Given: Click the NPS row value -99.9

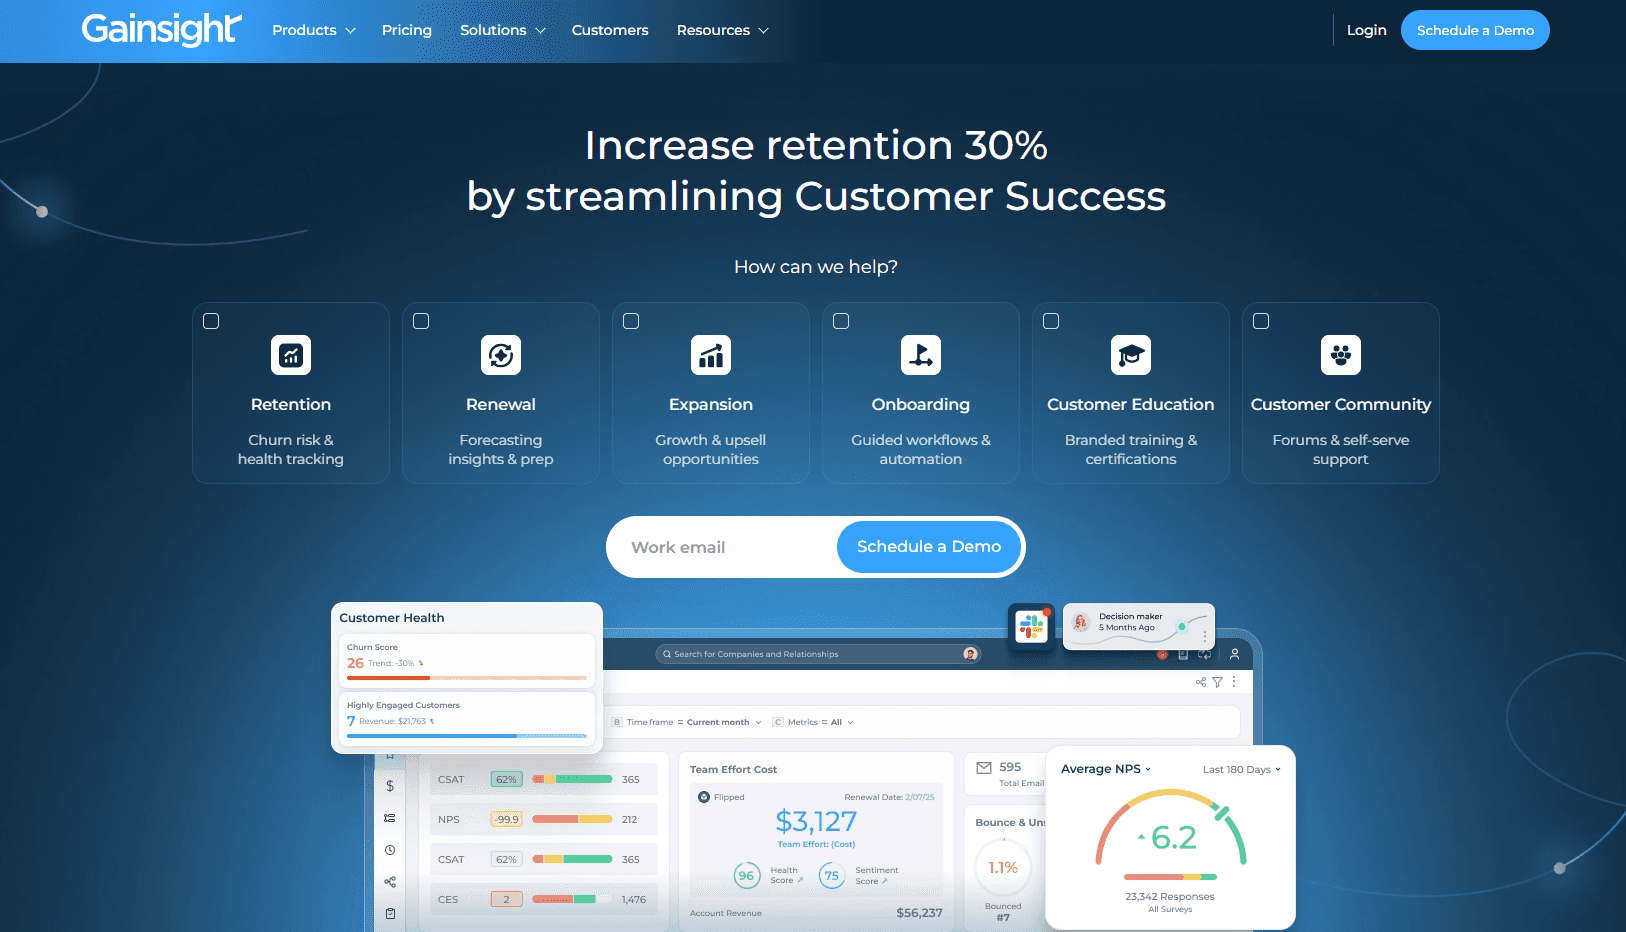Looking at the screenshot, I should pyautogui.click(x=507, y=819).
